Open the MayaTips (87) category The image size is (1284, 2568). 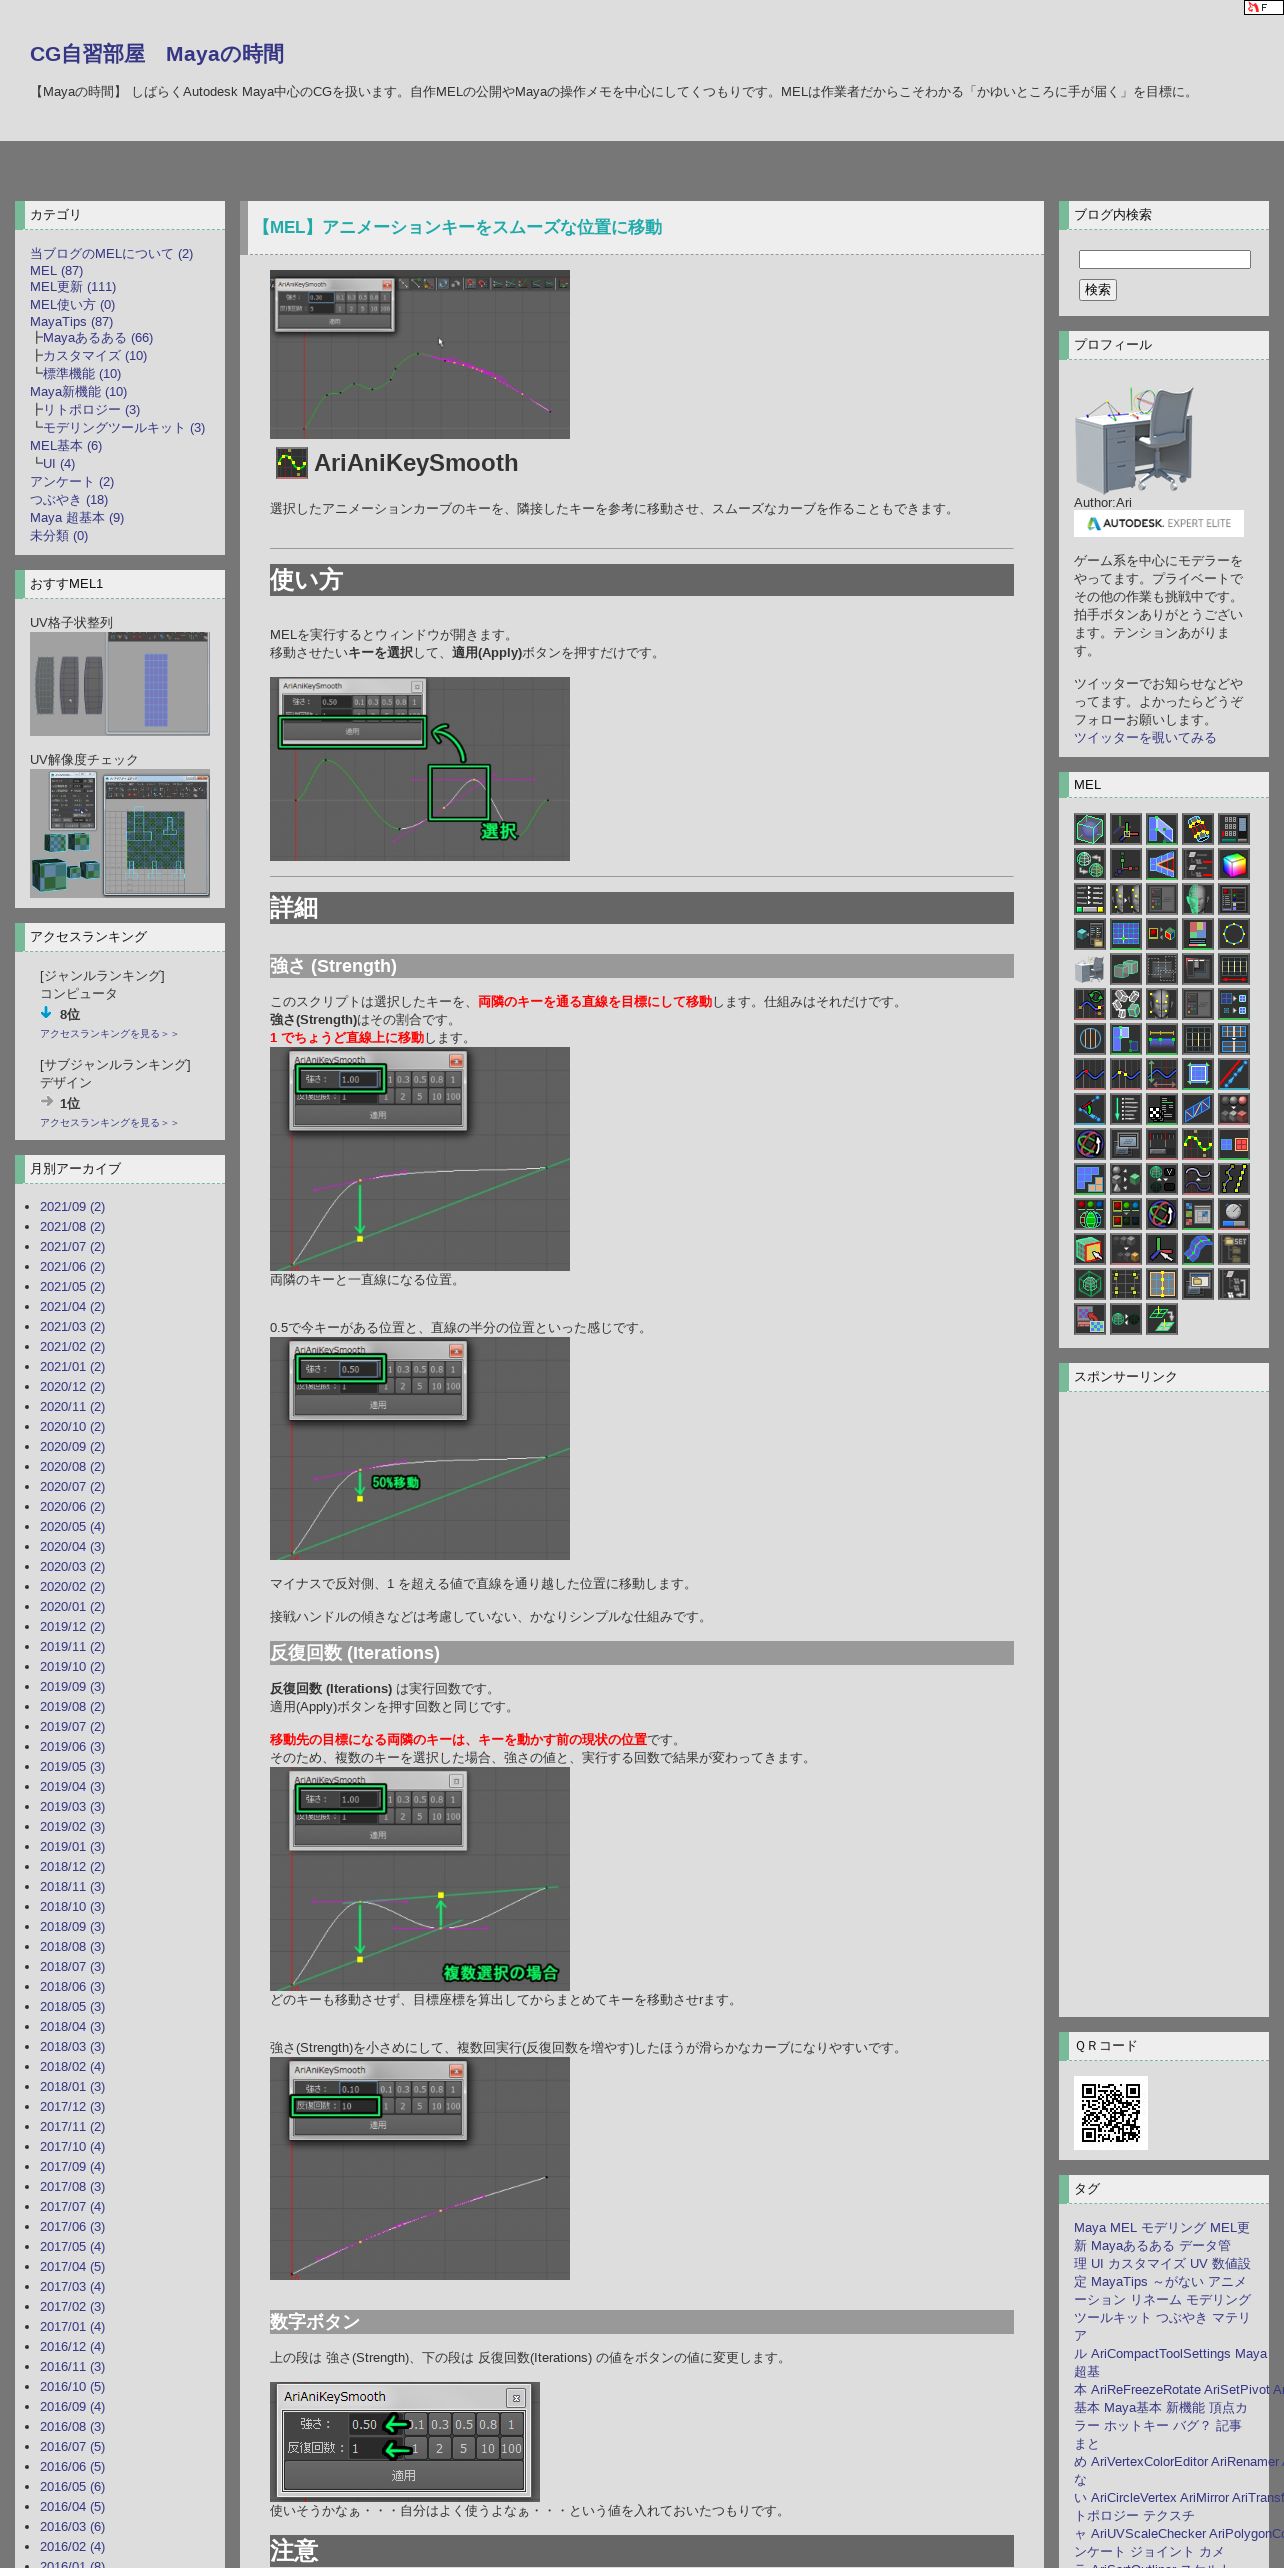click(71, 322)
